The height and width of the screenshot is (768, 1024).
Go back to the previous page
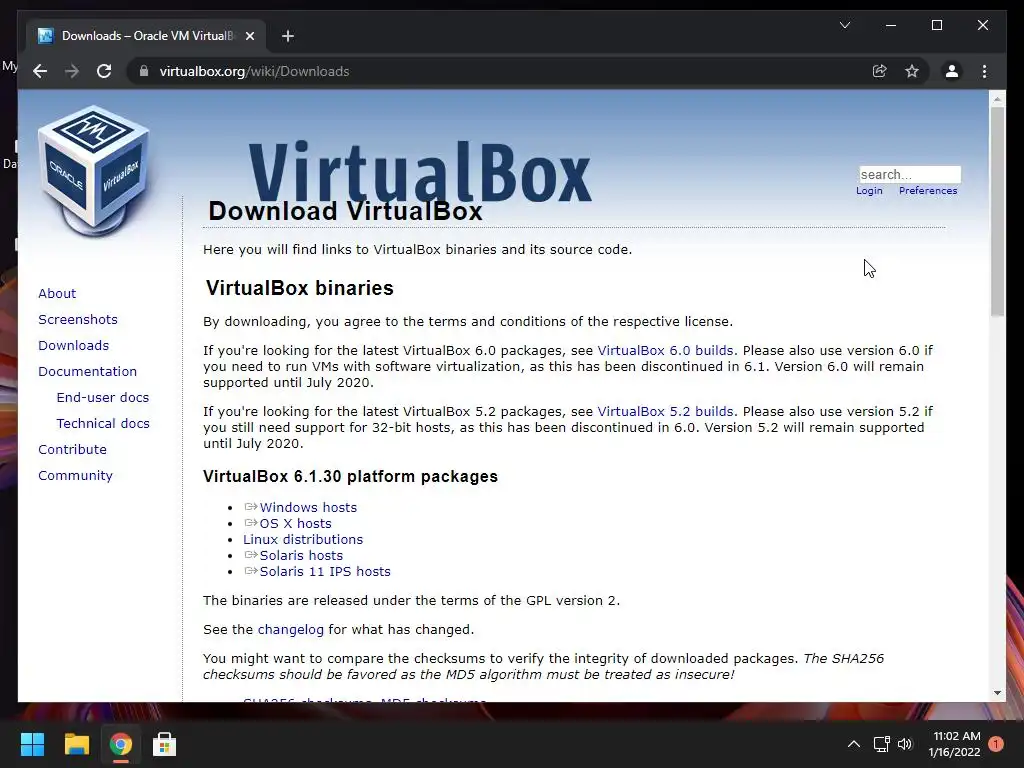(x=40, y=71)
